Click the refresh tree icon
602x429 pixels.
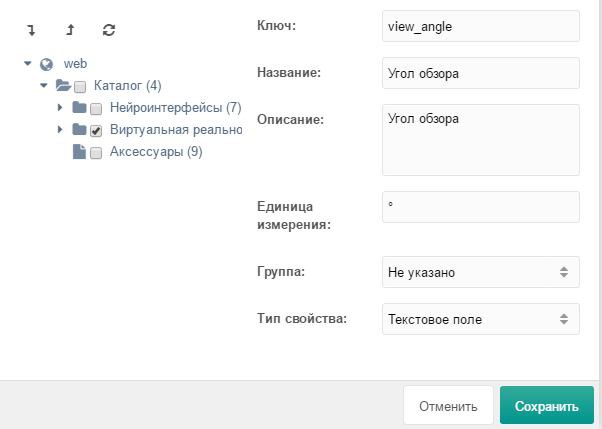(109, 31)
